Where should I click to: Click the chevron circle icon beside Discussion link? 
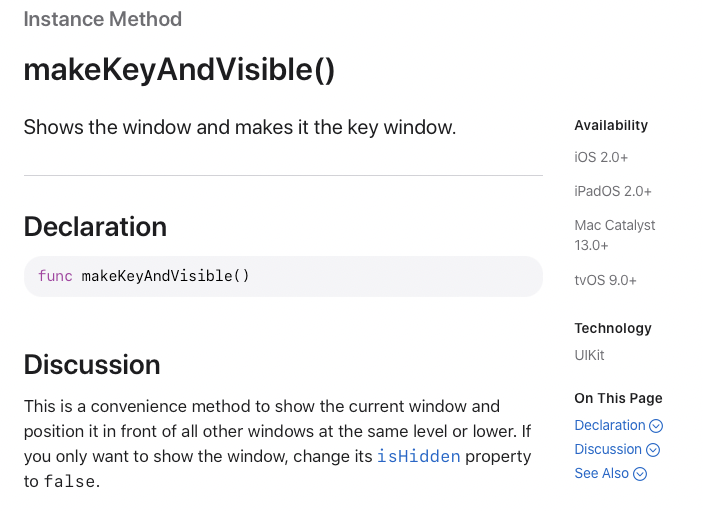click(653, 450)
